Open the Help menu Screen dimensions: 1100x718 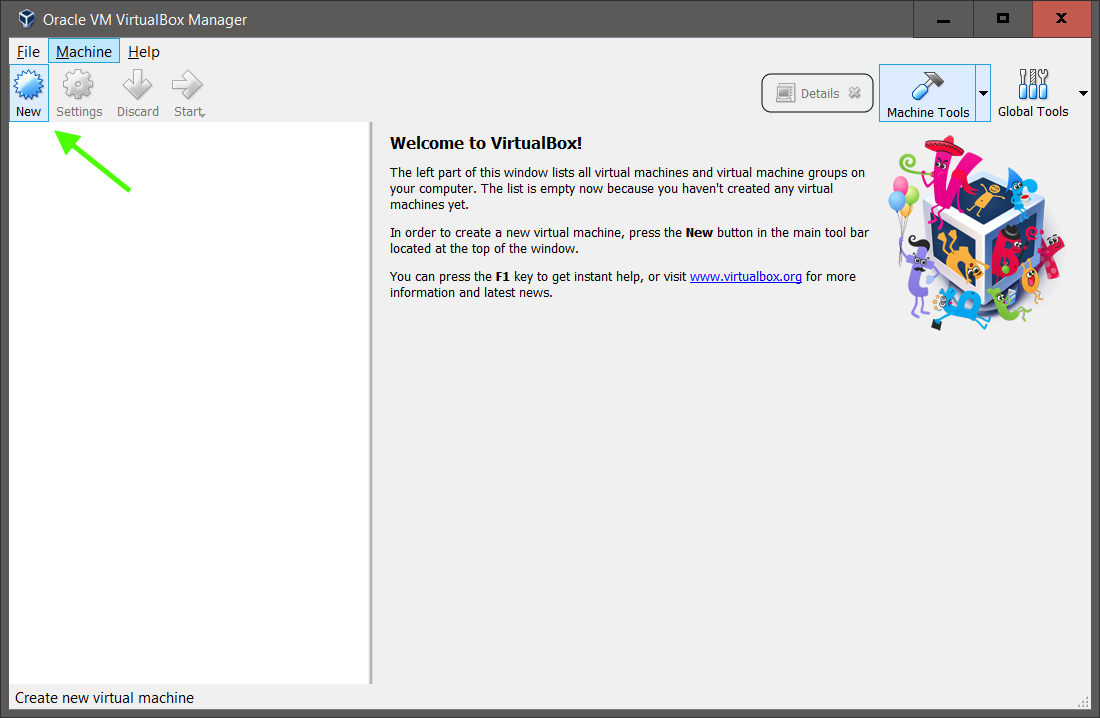(144, 52)
